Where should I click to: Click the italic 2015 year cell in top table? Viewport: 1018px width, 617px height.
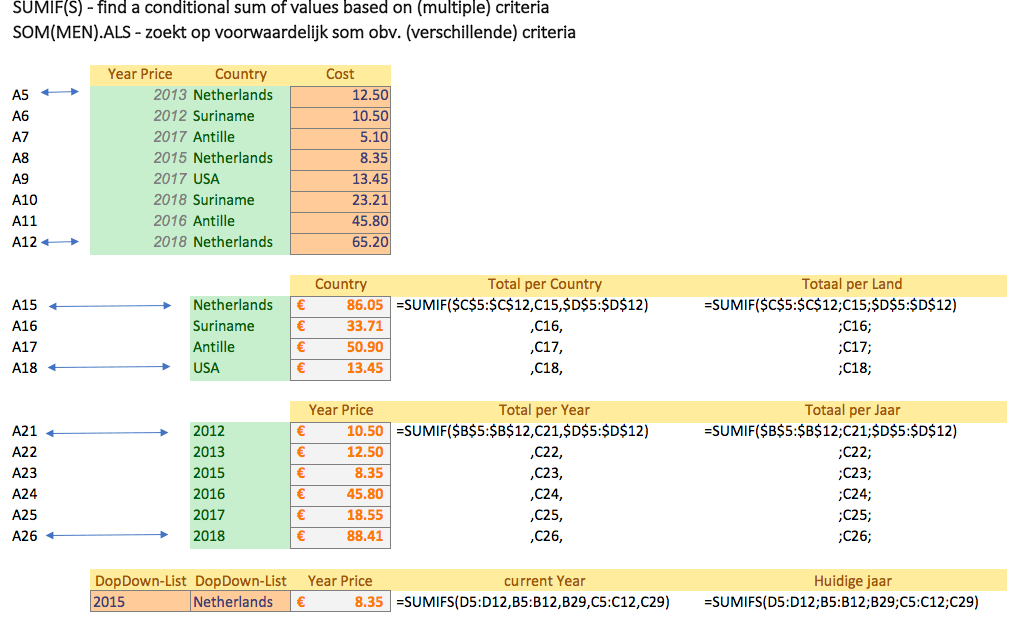tap(170, 158)
